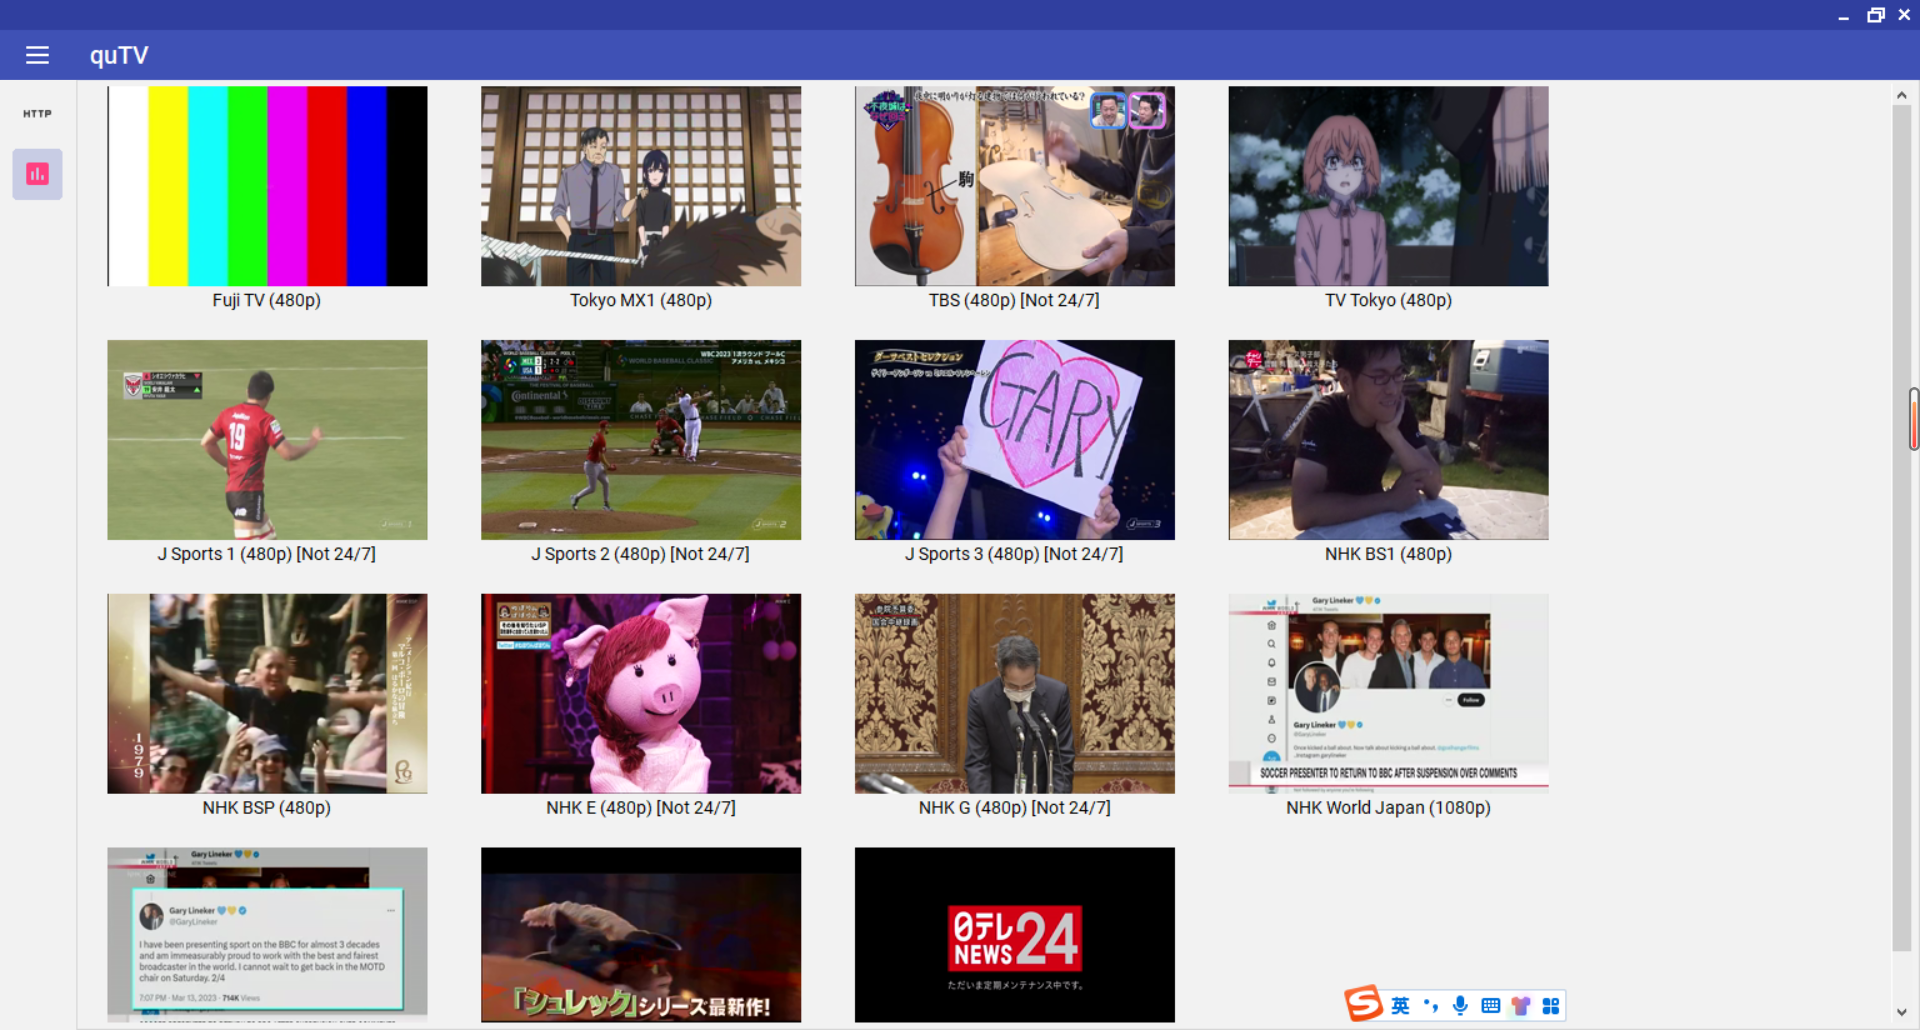This screenshot has width=1920, height=1030.
Task: Click the Fuji TV (480p) label
Action: (x=267, y=300)
